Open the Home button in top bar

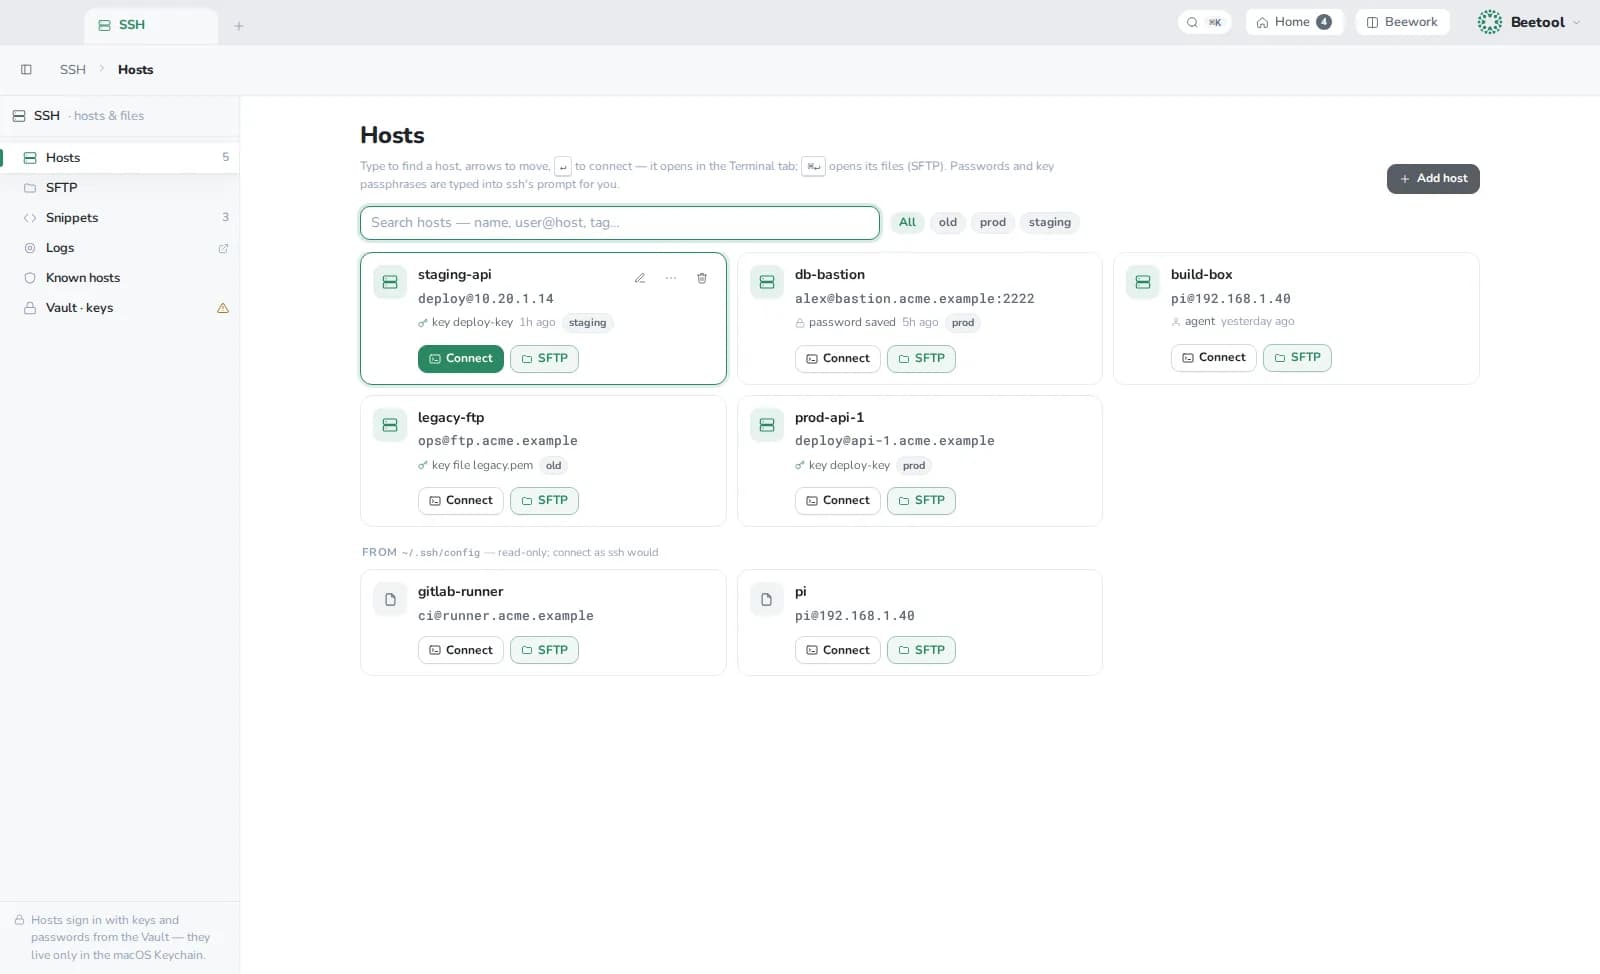pyautogui.click(x=1294, y=22)
